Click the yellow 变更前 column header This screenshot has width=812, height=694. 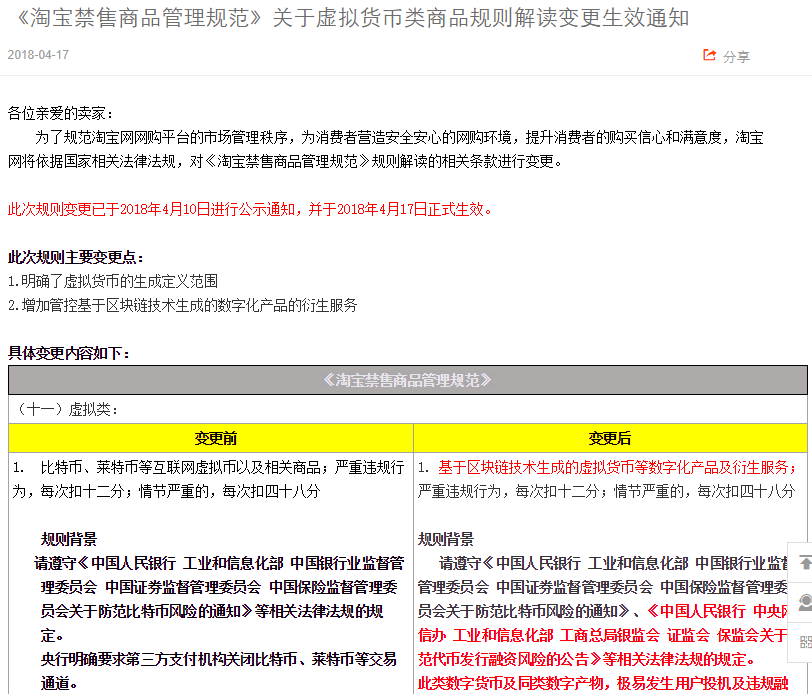(x=211, y=438)
